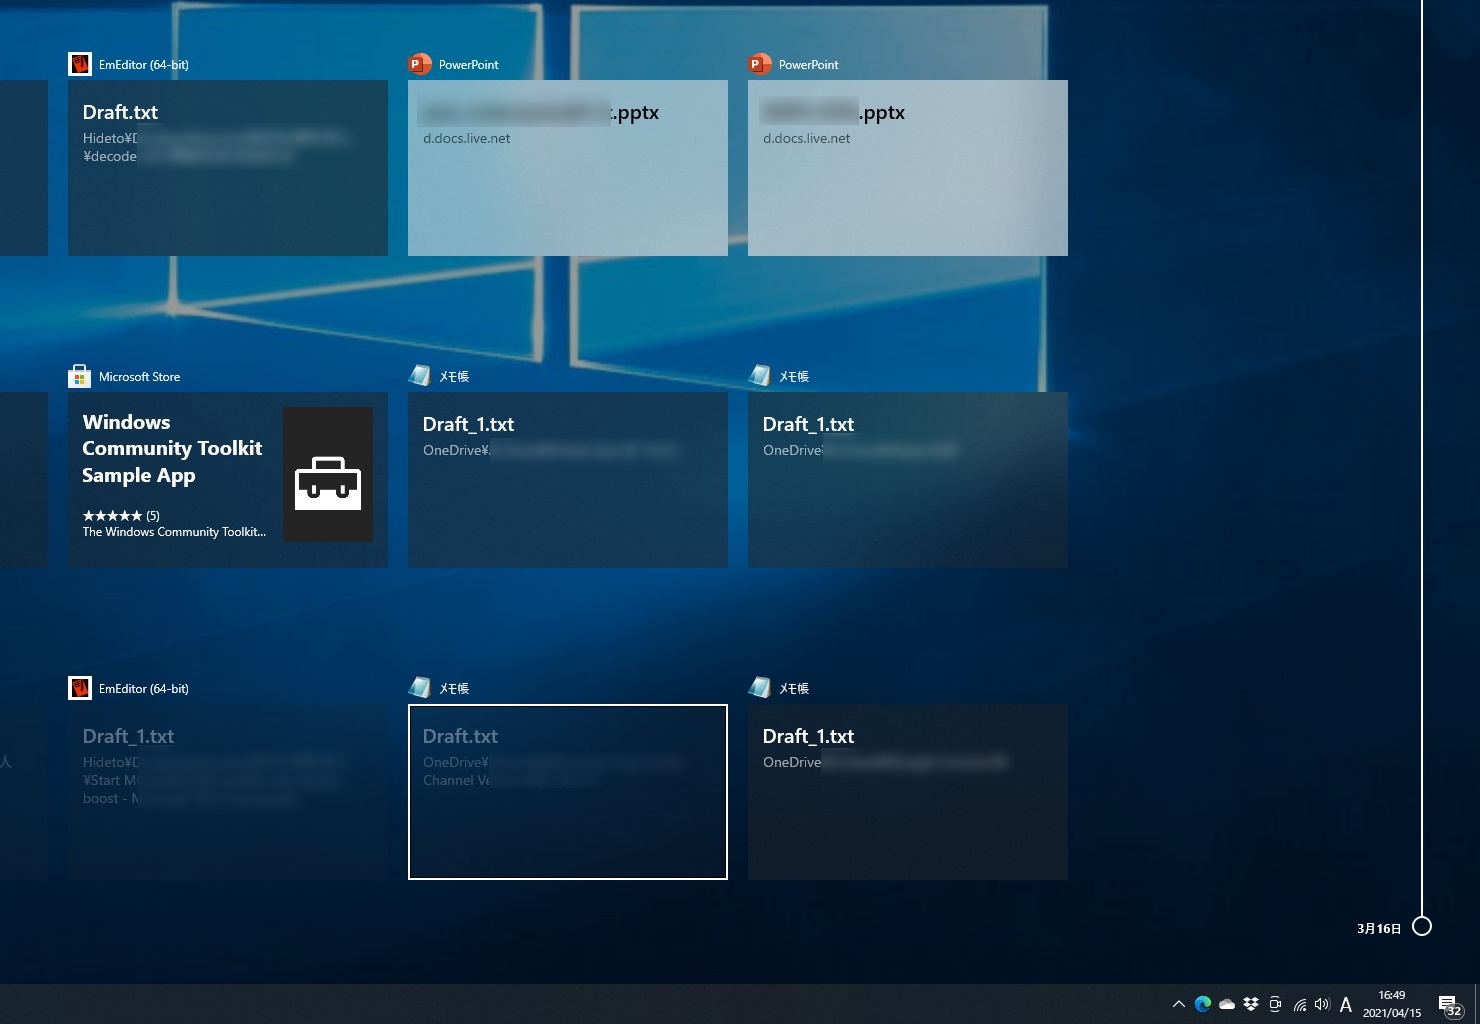Open the Notepad Draft_1.txt card right of the outlined Draft.txt card
The image size is (1480, 1024).
coord(908,792)
